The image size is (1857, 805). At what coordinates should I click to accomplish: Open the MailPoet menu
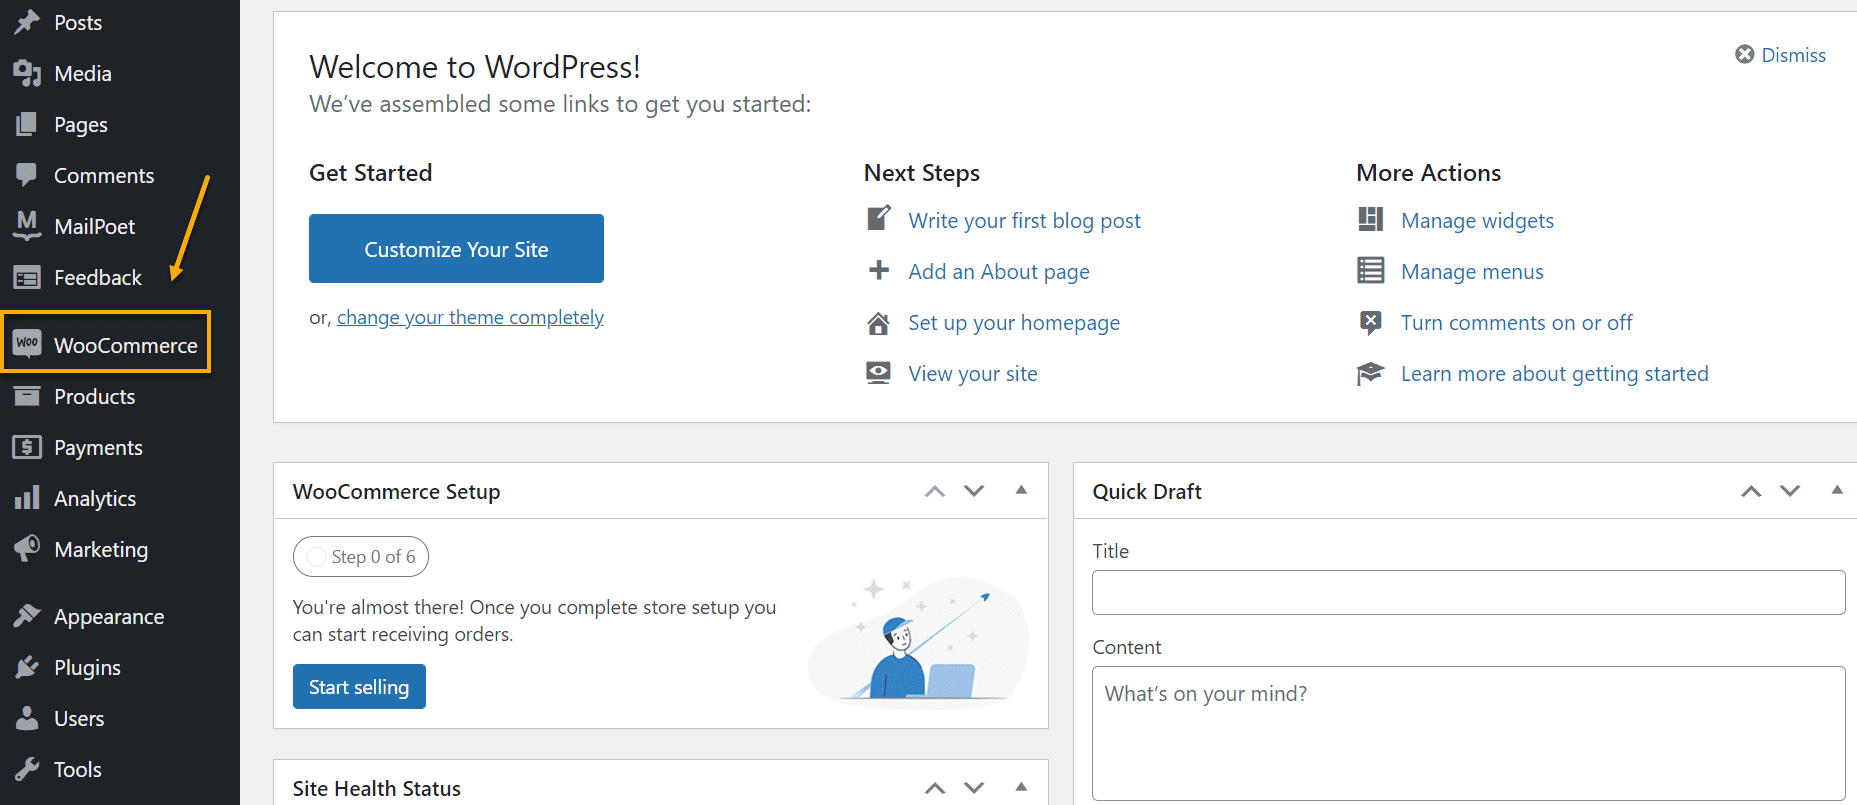coord(94,226)
